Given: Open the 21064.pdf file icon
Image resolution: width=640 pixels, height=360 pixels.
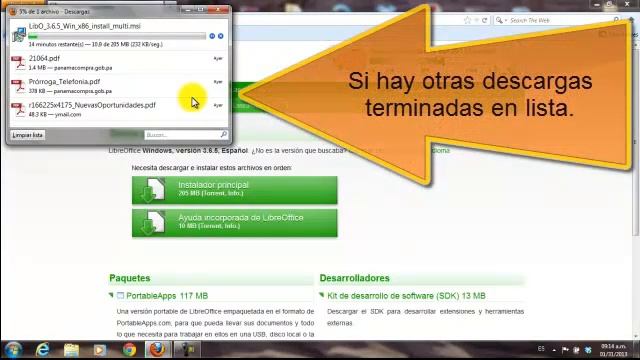Looking at the screenshot, I should click(18, 63).
